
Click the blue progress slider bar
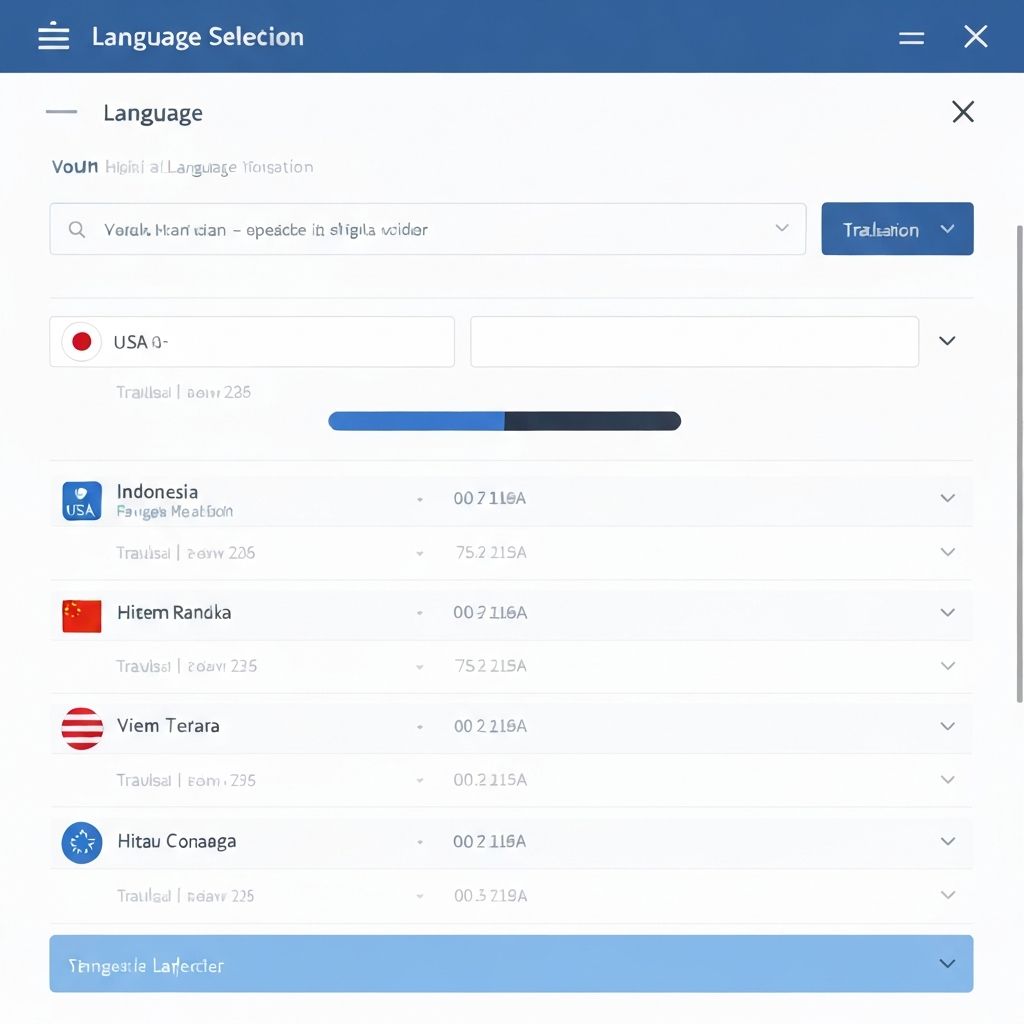[x=504, y=421]
